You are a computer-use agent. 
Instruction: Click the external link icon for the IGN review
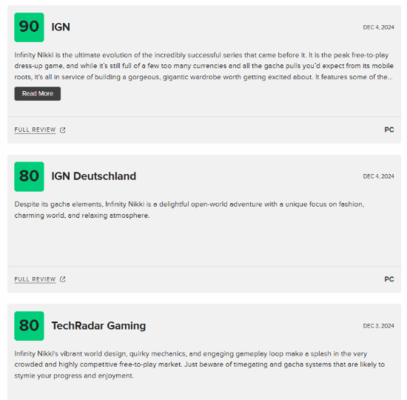coord(63,130)
